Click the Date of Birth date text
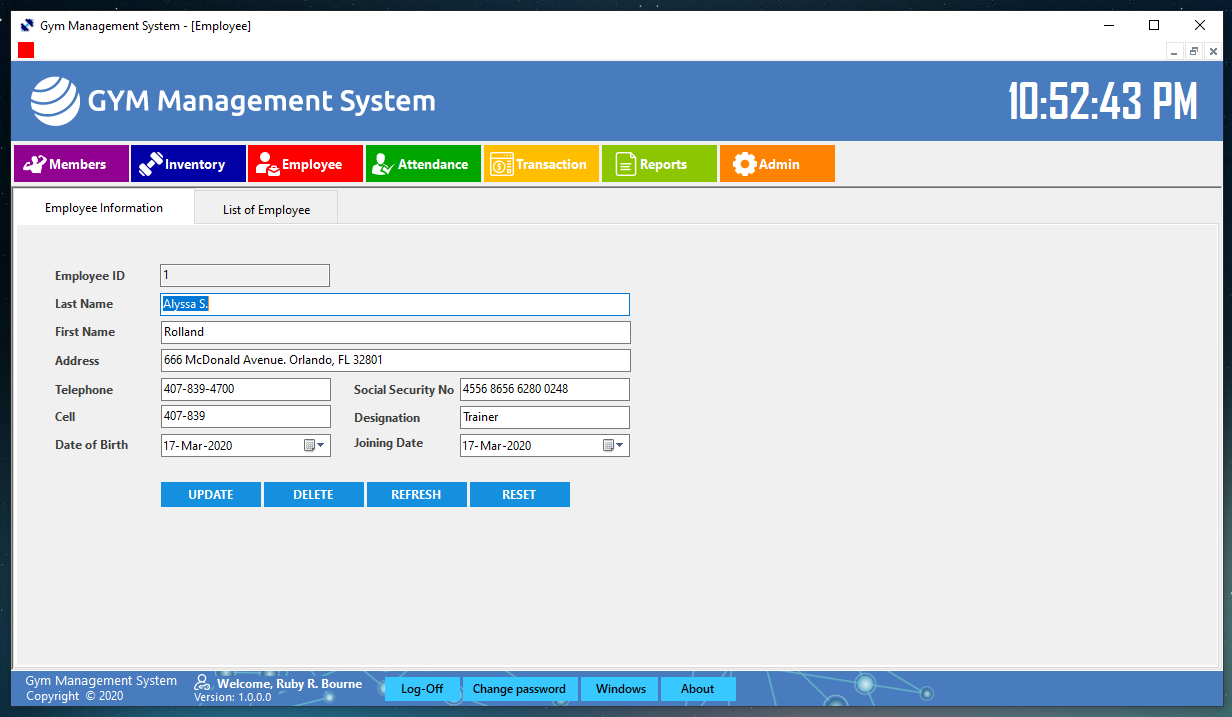 [x=198, y=446]
